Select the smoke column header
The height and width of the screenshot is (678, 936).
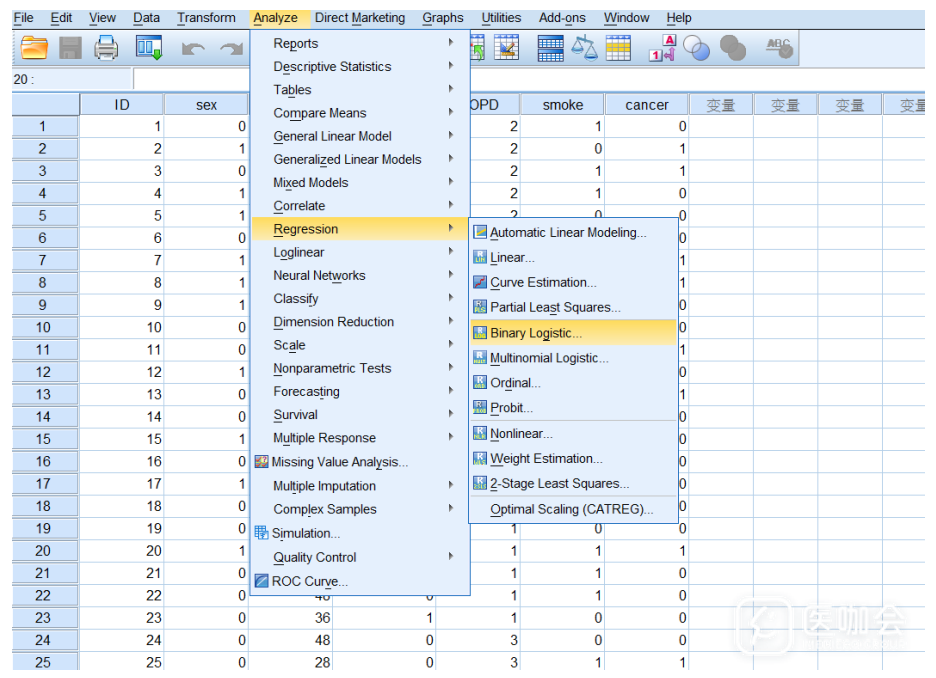click(x=562, y=105)
